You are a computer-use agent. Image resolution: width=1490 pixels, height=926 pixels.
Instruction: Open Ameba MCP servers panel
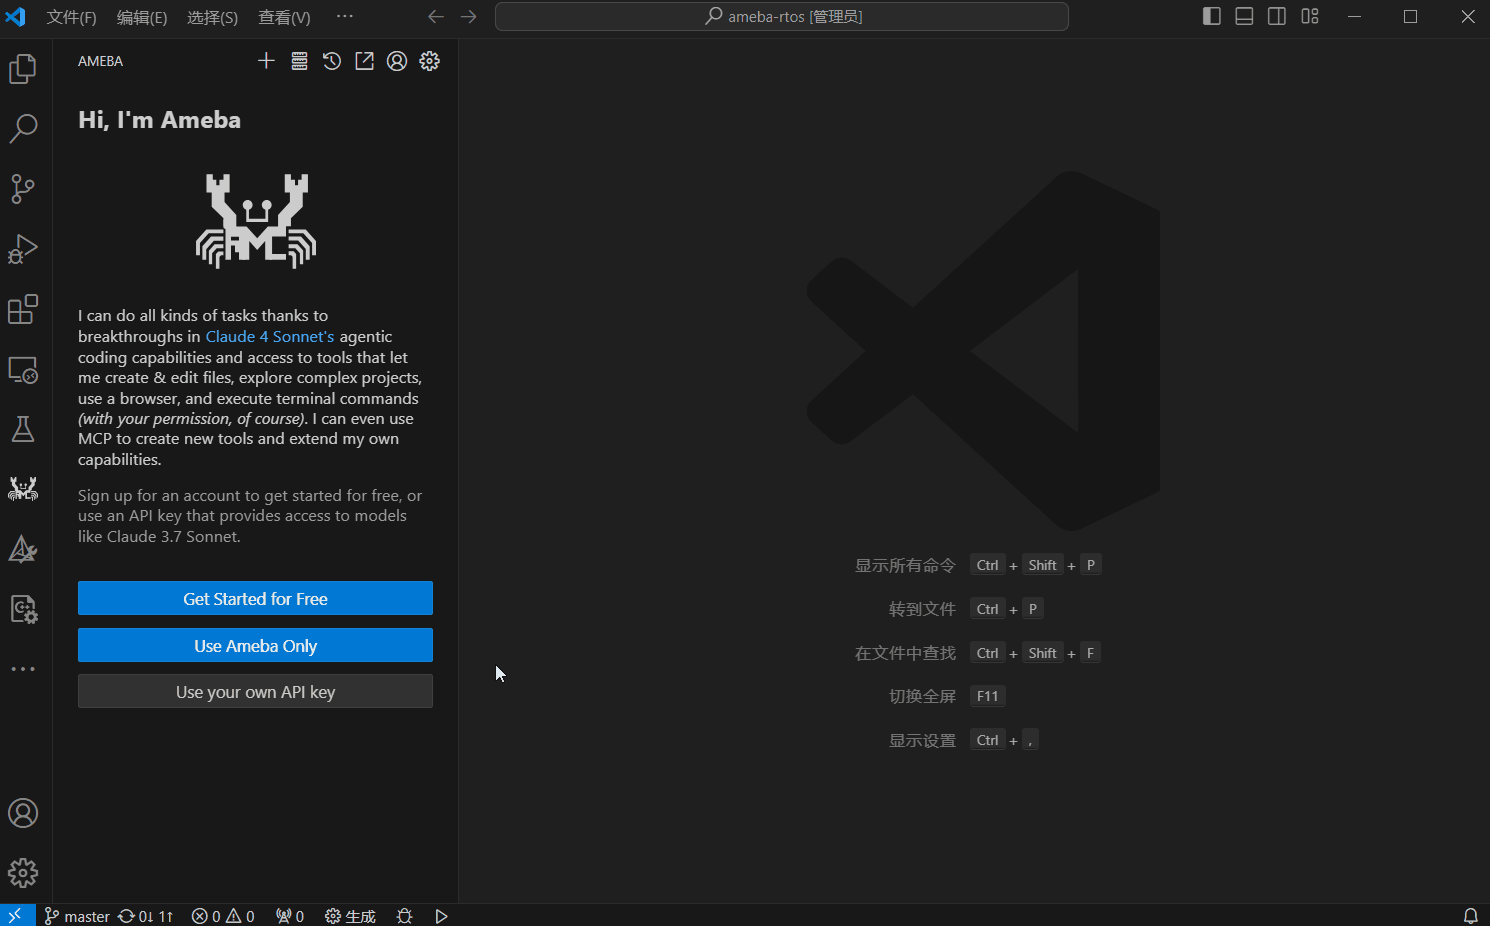[x=299, y=61]
